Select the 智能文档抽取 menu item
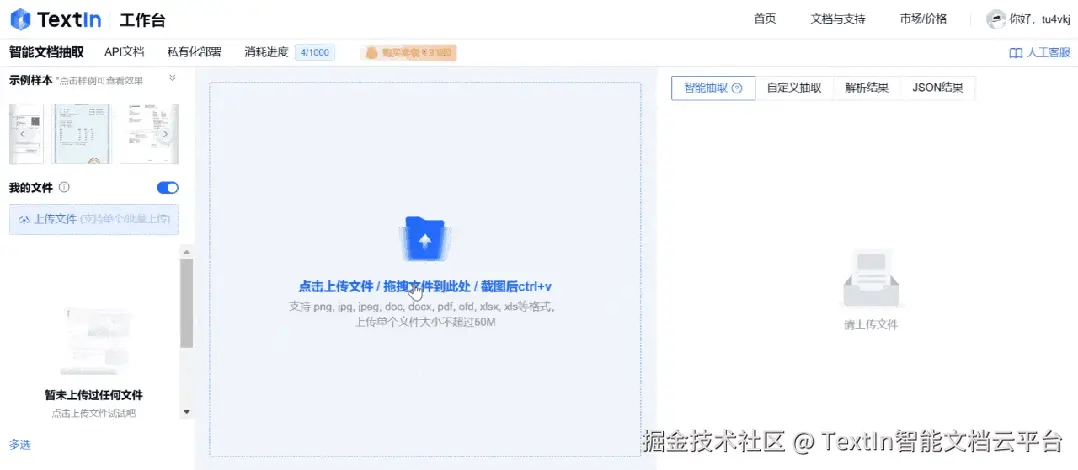 click(x=47, y=52)
